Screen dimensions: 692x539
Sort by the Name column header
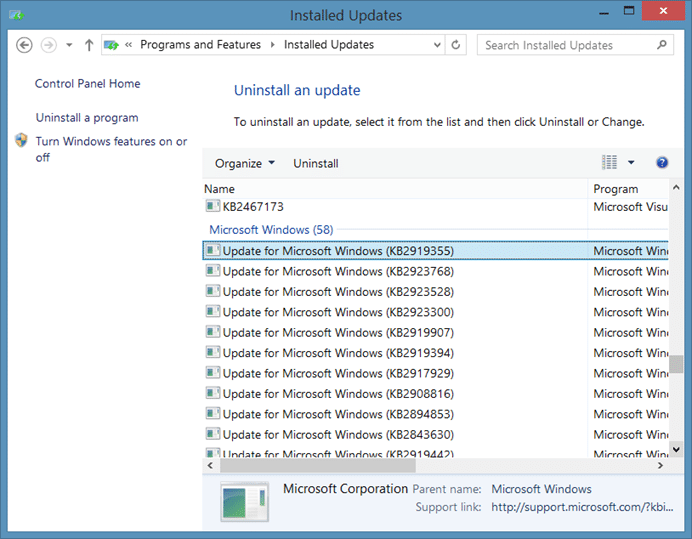tap(395, 189)
